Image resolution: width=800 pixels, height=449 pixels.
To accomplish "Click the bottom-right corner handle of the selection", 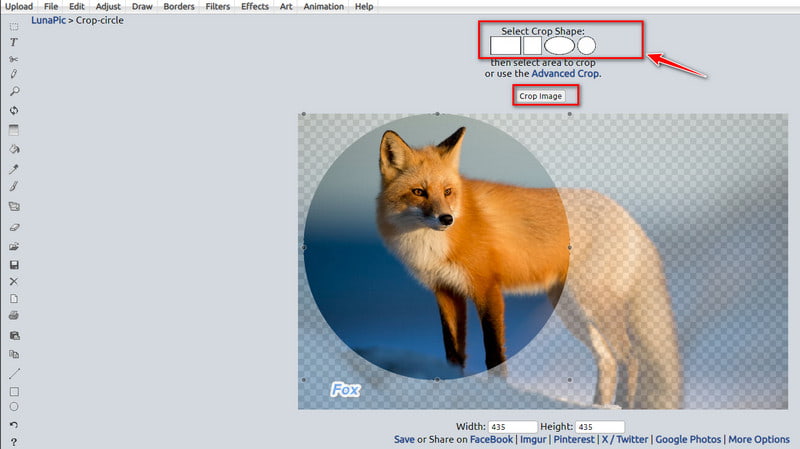I will coord(570,380).
